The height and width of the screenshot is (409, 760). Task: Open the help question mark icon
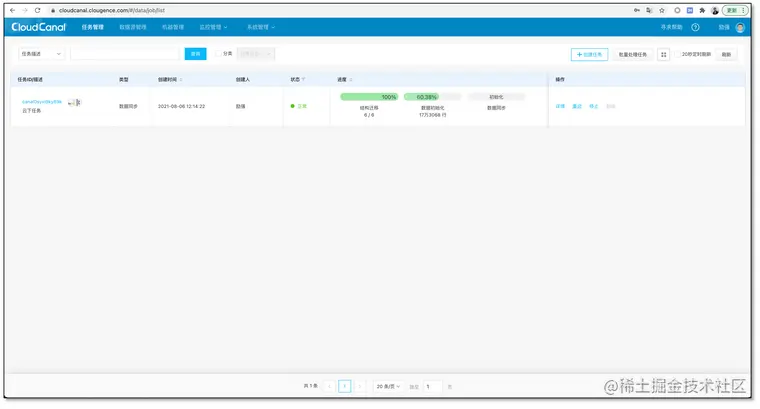point(695,27)
